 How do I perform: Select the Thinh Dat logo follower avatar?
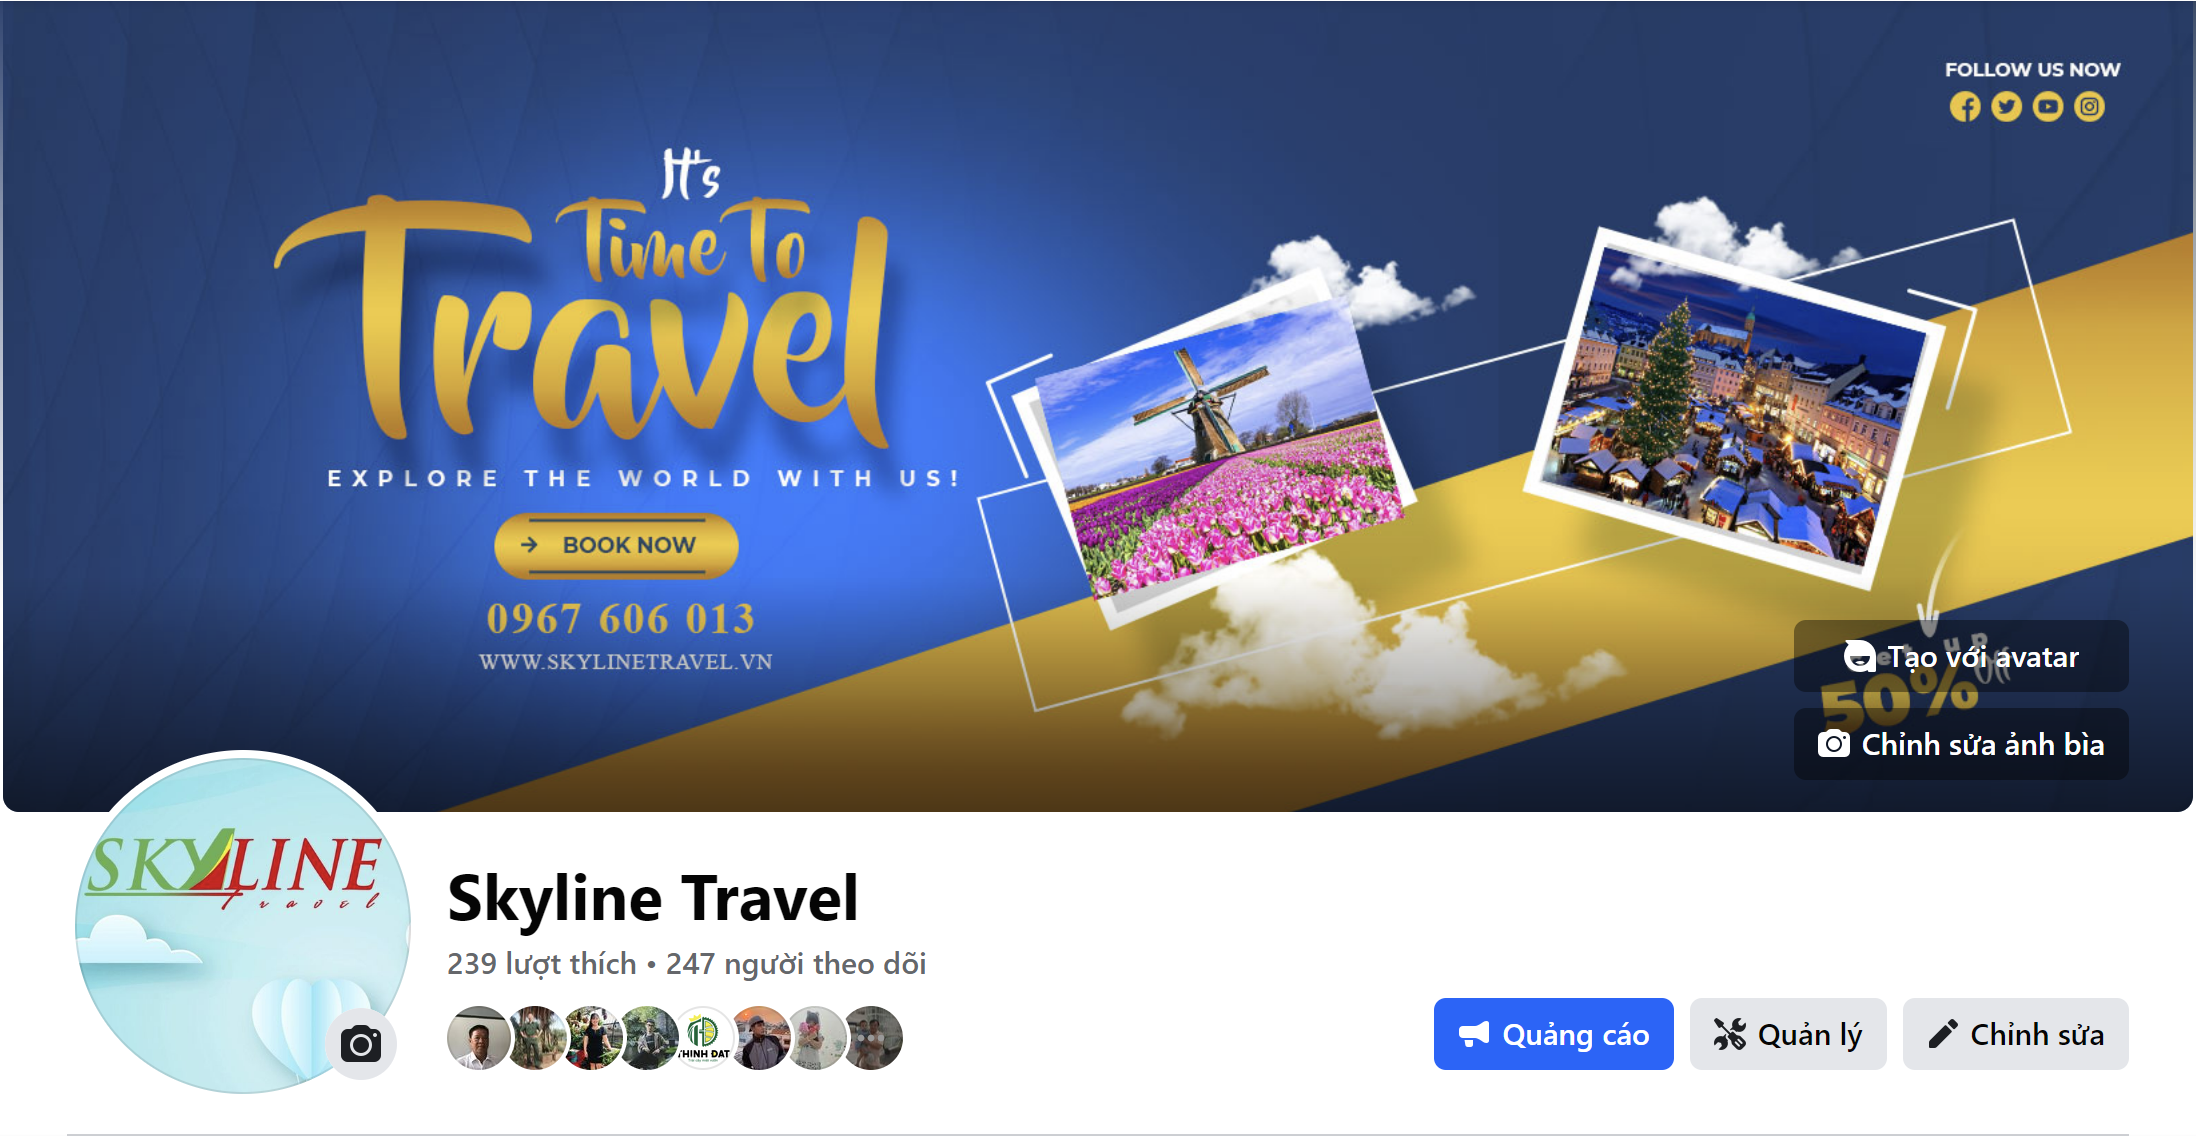click(x=703, y=1038)
